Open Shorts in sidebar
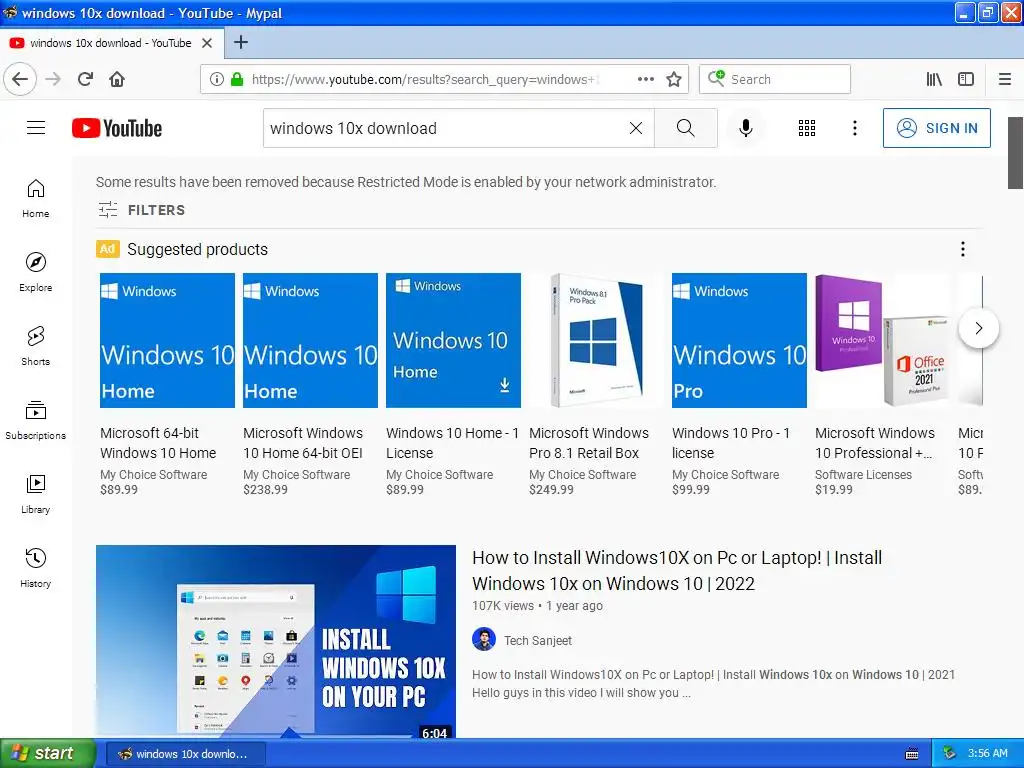Viewport: 1024px width, 768px height. [x=36, y=346]
